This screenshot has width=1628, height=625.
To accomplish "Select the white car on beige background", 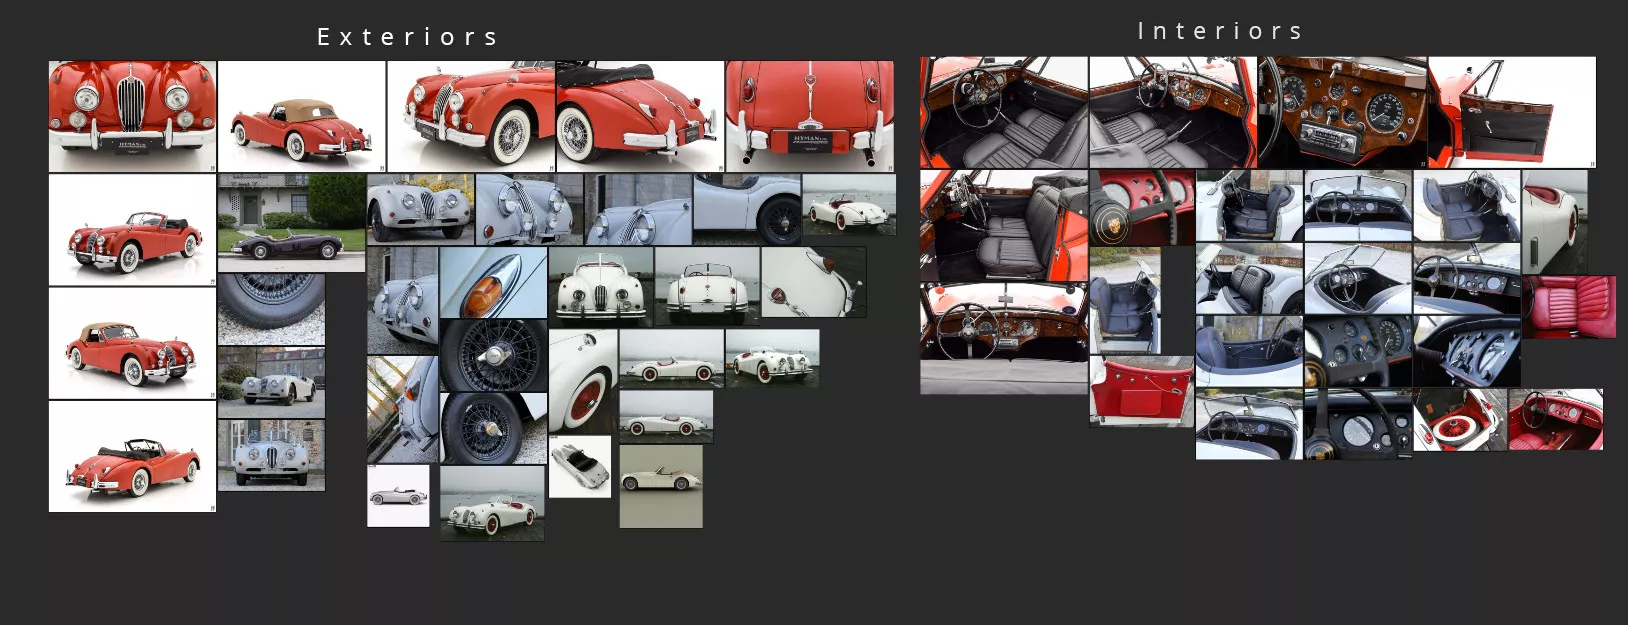I will [x=660, y=486].
